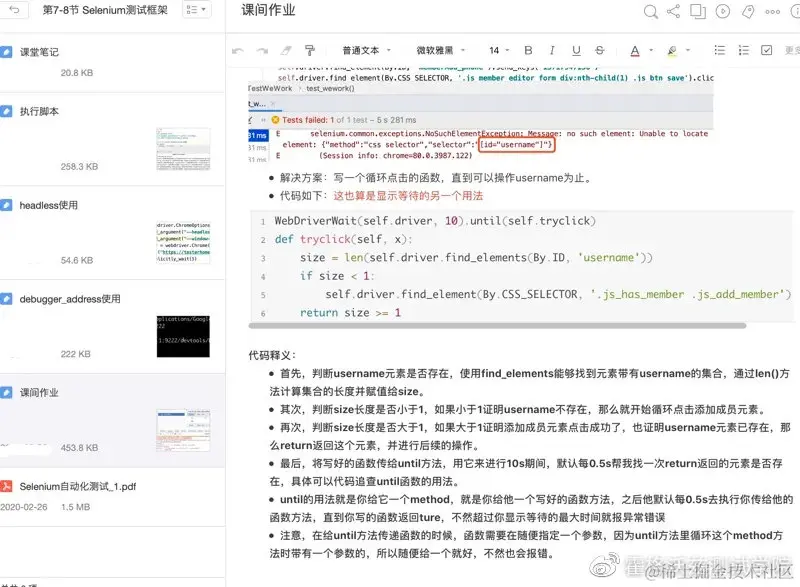This screenshot has height=587, width=800.
Task: Click the 258.3 KB size label
Action: 79,167
